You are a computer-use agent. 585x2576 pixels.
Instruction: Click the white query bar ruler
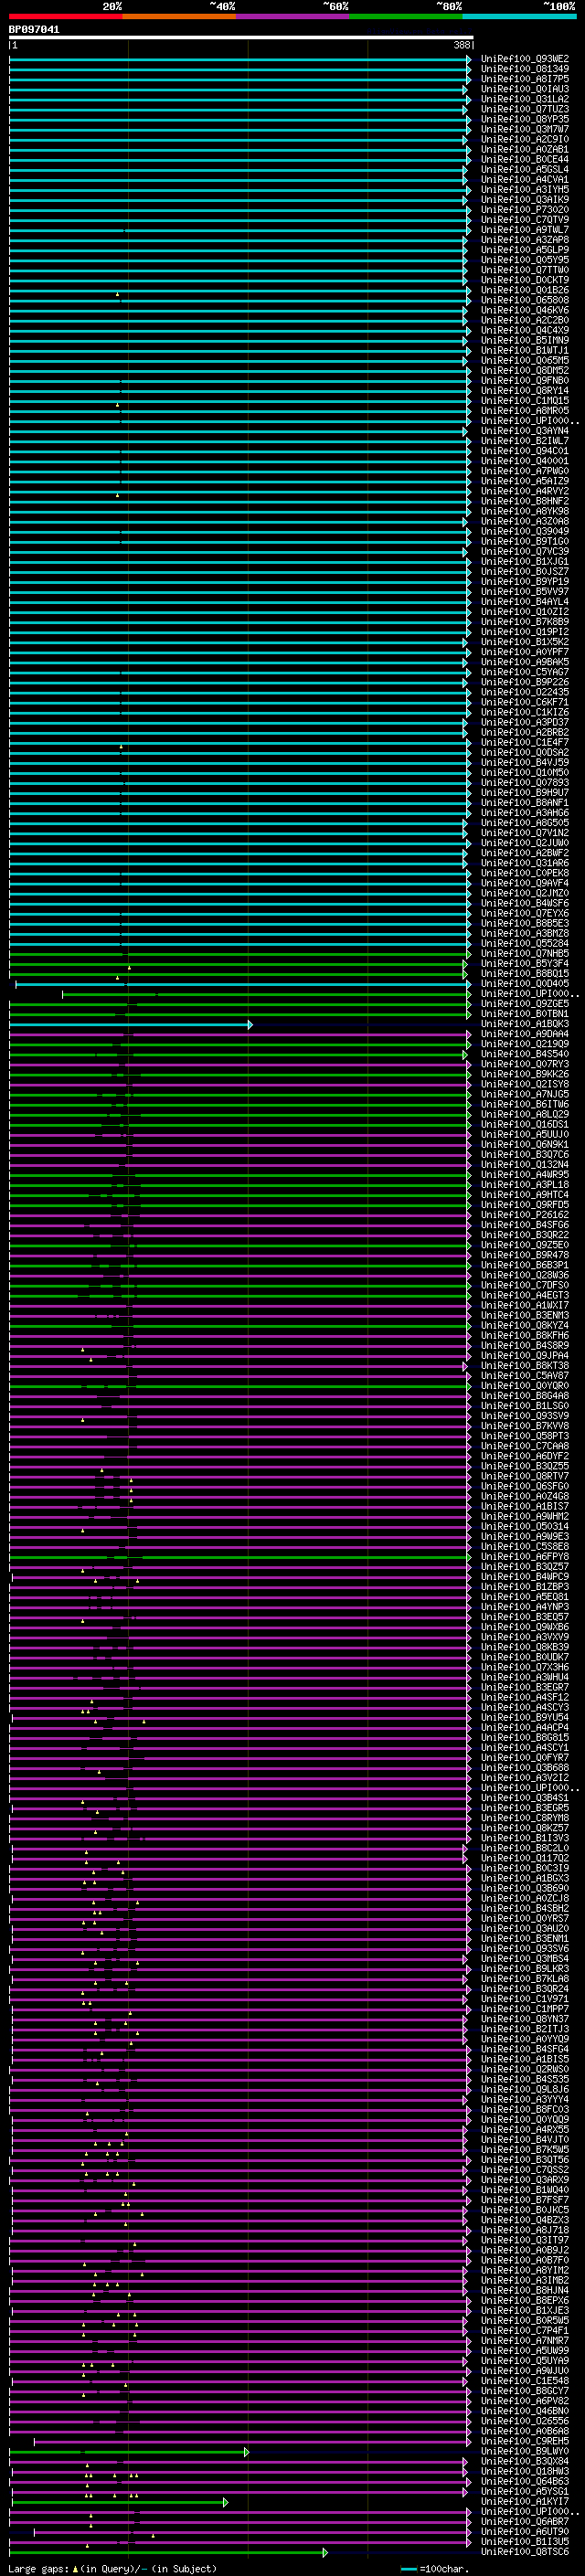tap(241, 38)
